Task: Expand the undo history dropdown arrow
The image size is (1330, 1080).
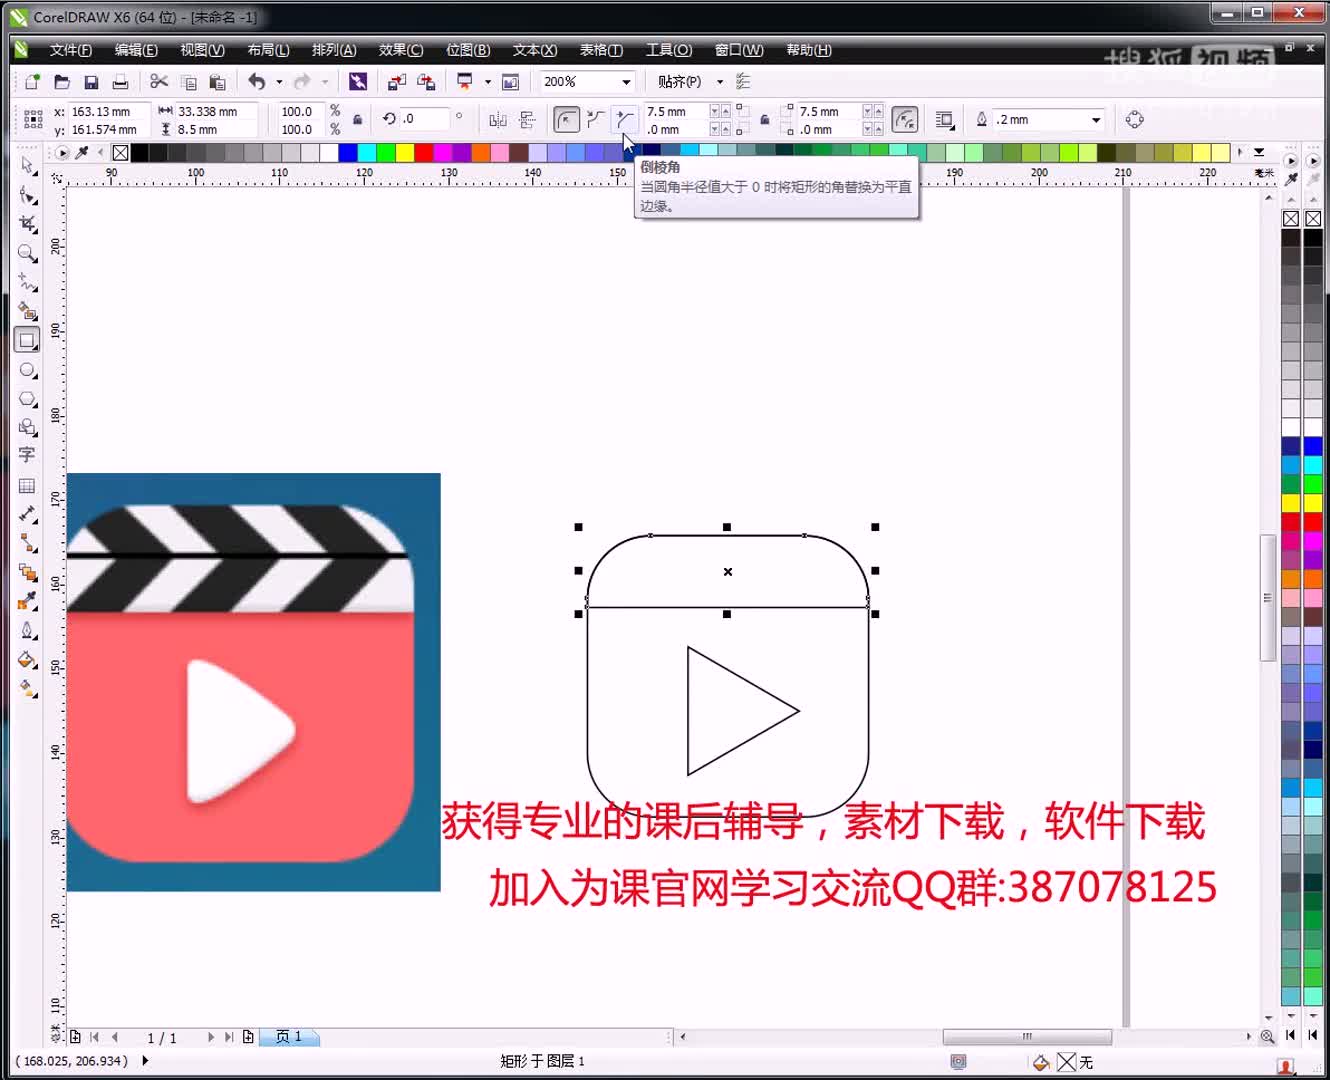Action: click(279, 82)
